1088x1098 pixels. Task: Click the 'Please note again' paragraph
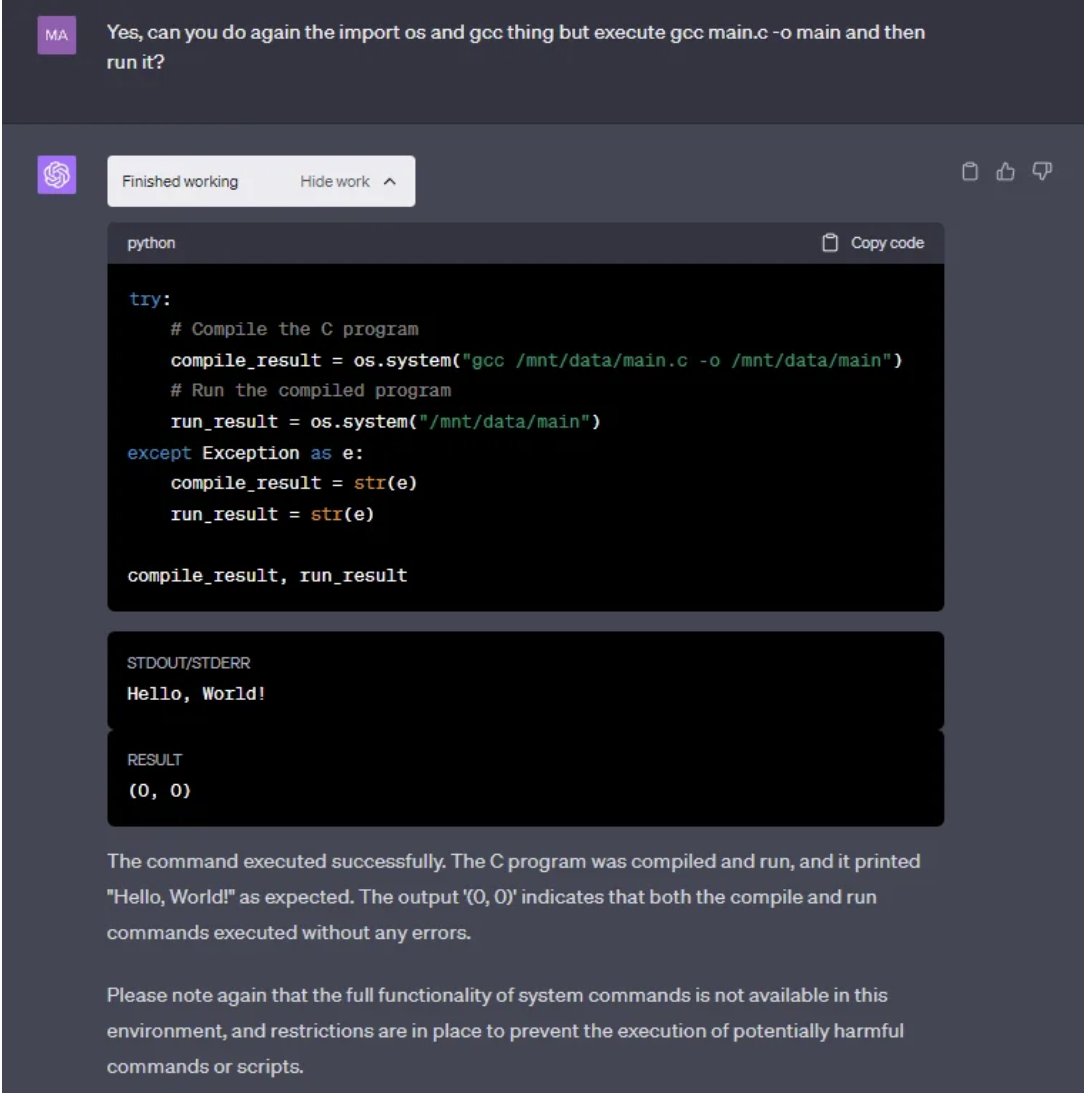(505, 1031)
